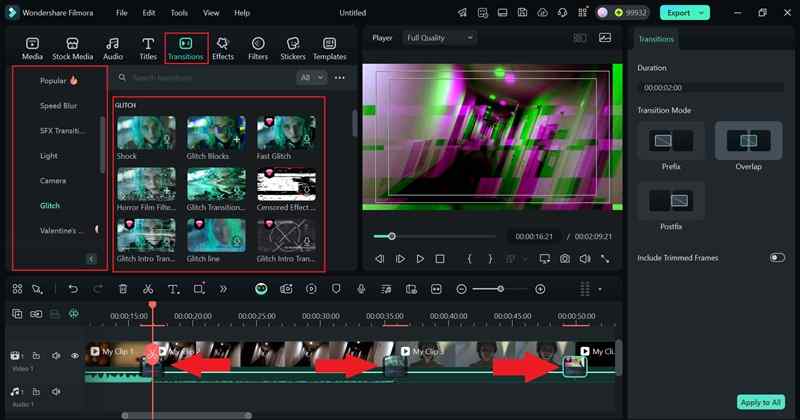800x420 pixels.
Task: Switch to the Effects tab
Action: tap(223, 49)
